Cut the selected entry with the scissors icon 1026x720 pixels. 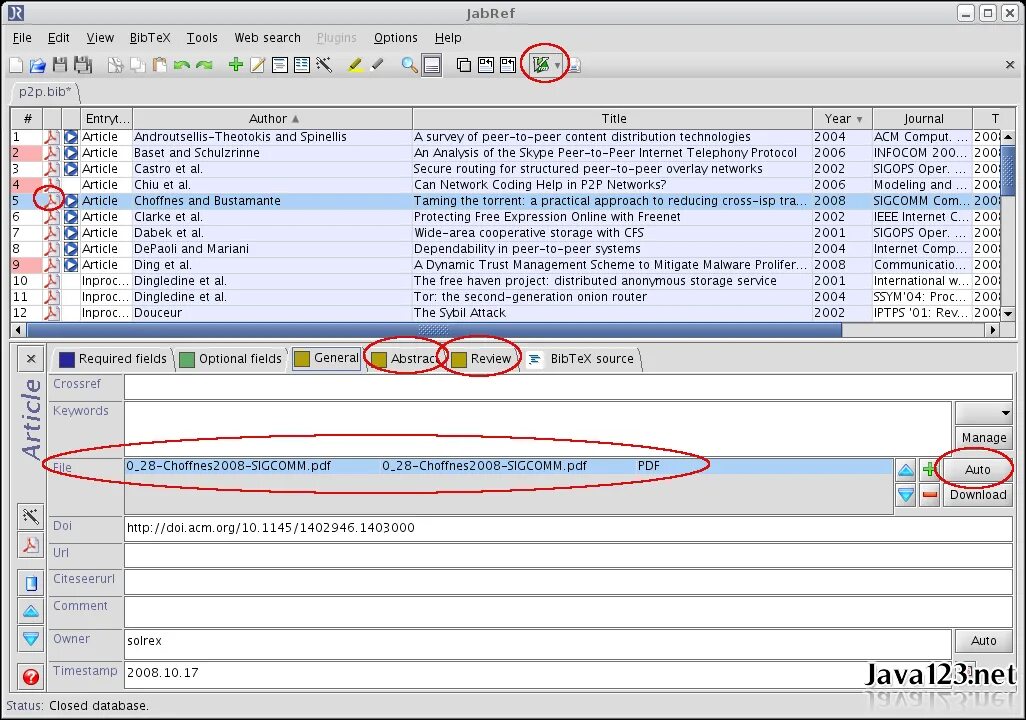pos(115,65)
